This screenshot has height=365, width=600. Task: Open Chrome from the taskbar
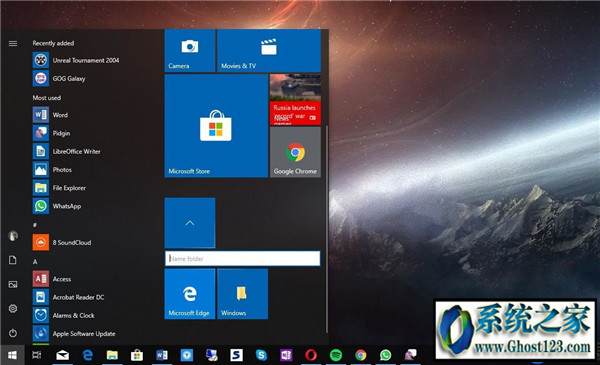tap(360, 355)
